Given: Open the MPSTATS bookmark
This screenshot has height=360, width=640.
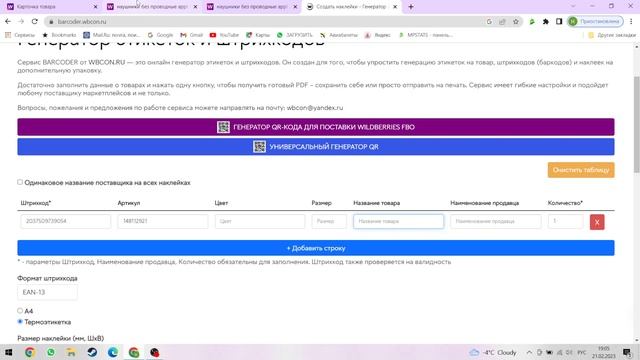Looking at the screenshot, I should tap(425, 35).
